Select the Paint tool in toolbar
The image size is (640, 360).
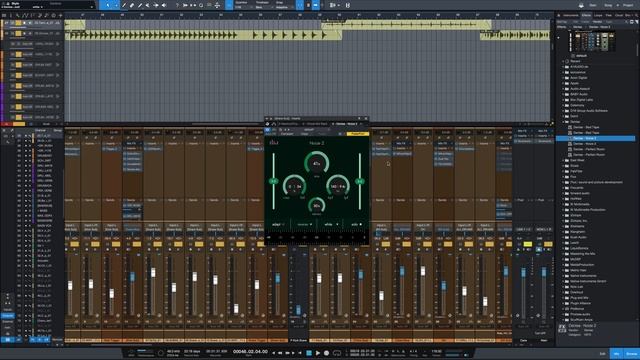point(140,5)
